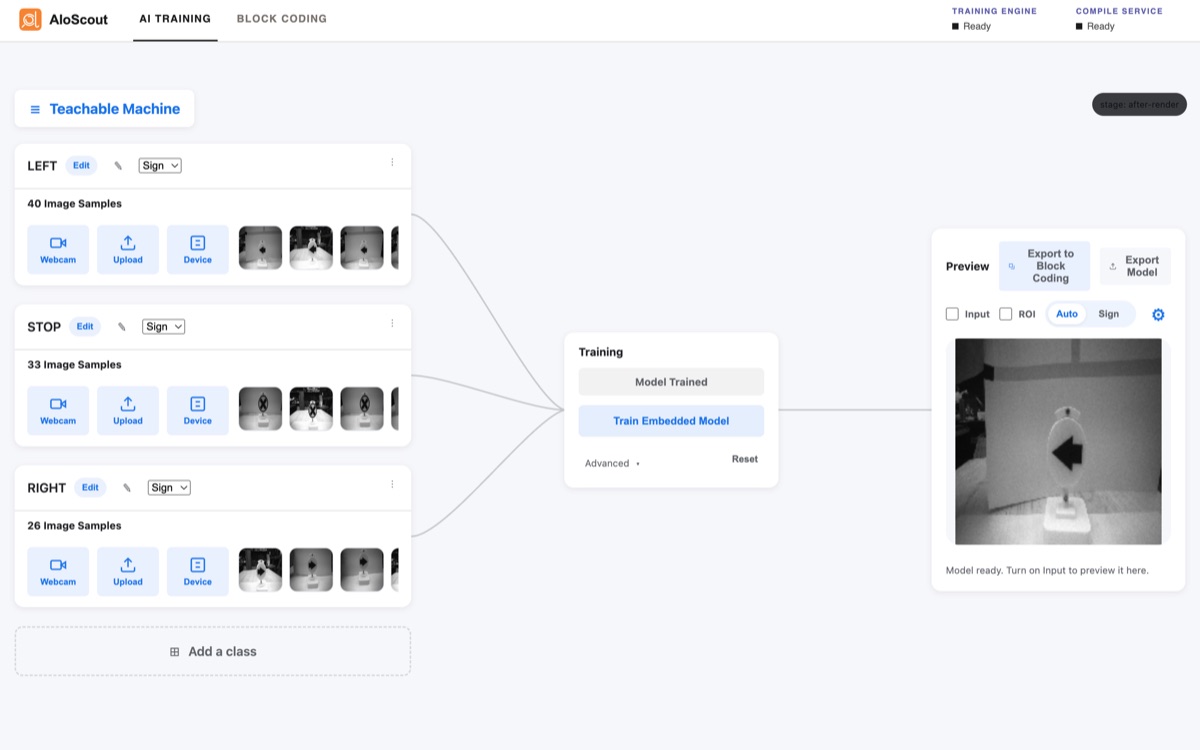Click the pencil rename icon in RIGHT class
Image resolution: width=1200 pixels, height=750 pixels.
(127, 488)
